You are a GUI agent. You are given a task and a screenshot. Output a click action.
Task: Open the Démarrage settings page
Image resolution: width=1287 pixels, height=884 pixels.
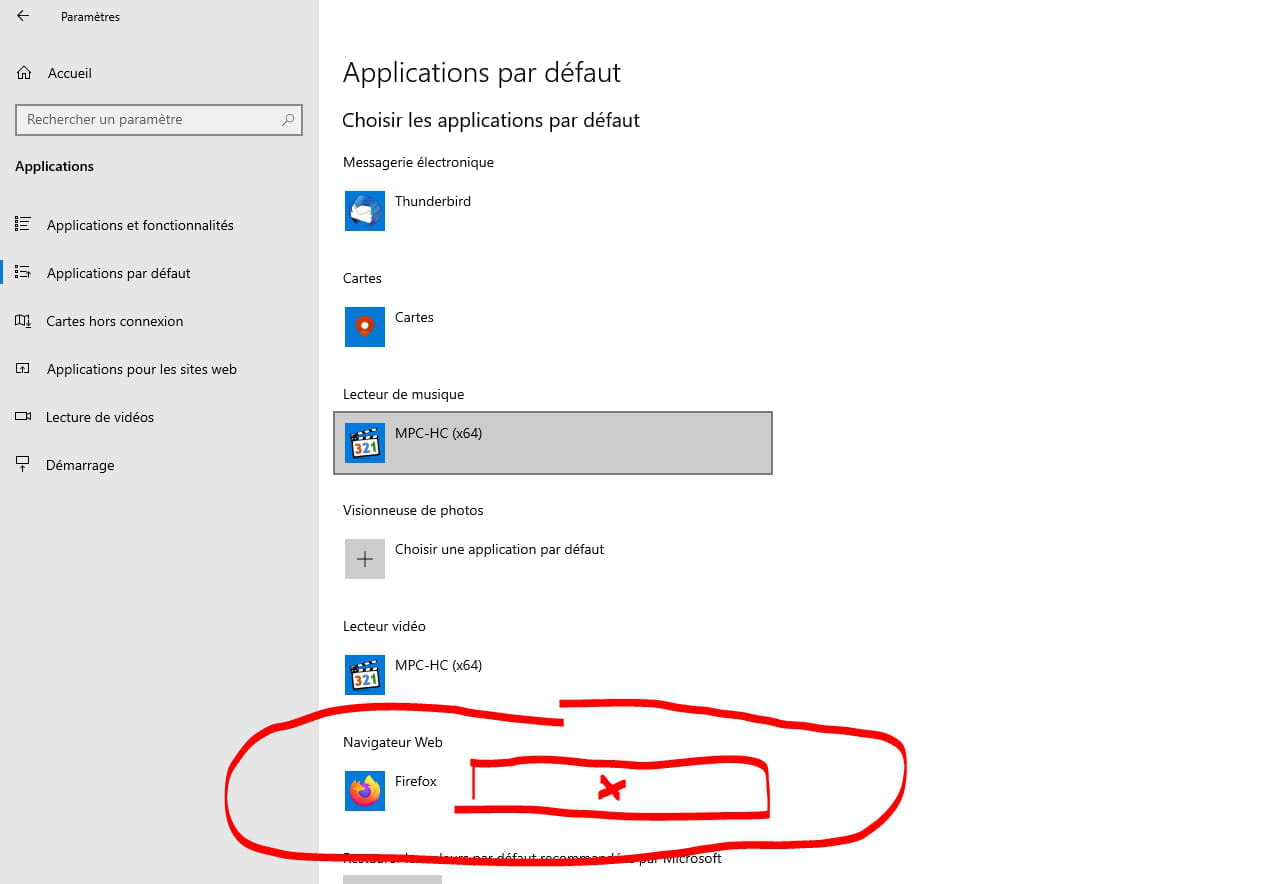click(80, 465)
